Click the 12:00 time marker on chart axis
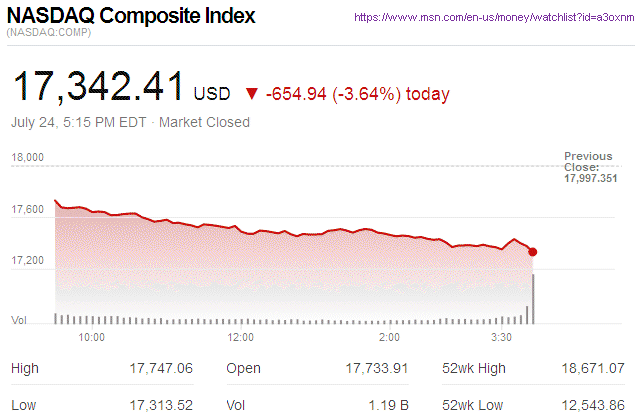 [x=241, y=337]
